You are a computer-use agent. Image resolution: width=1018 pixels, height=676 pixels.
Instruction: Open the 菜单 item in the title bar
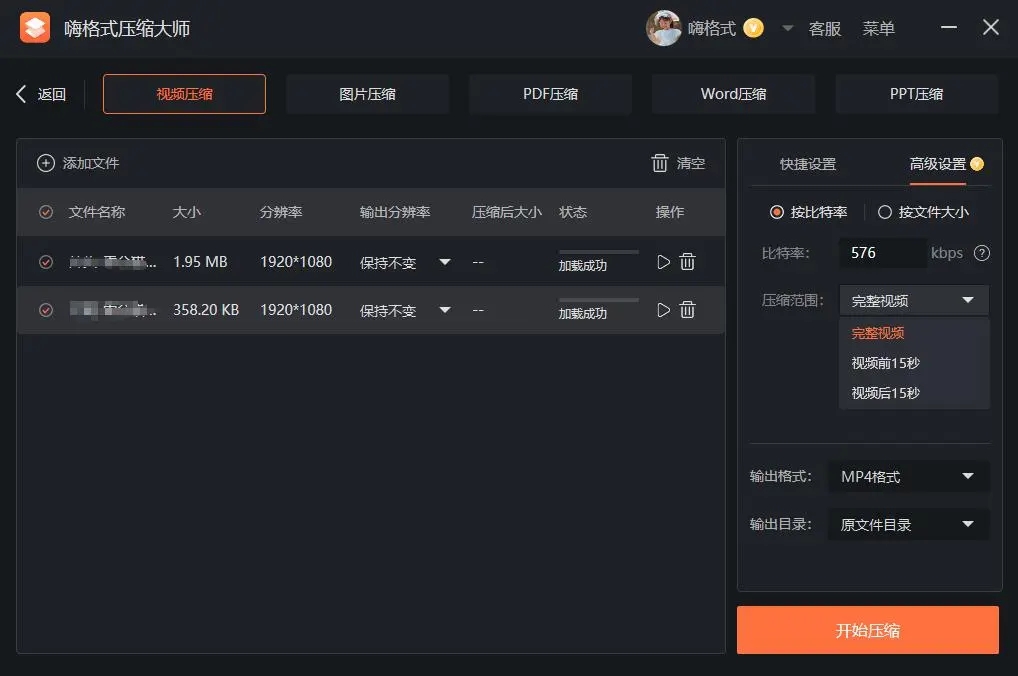(879, 28)
